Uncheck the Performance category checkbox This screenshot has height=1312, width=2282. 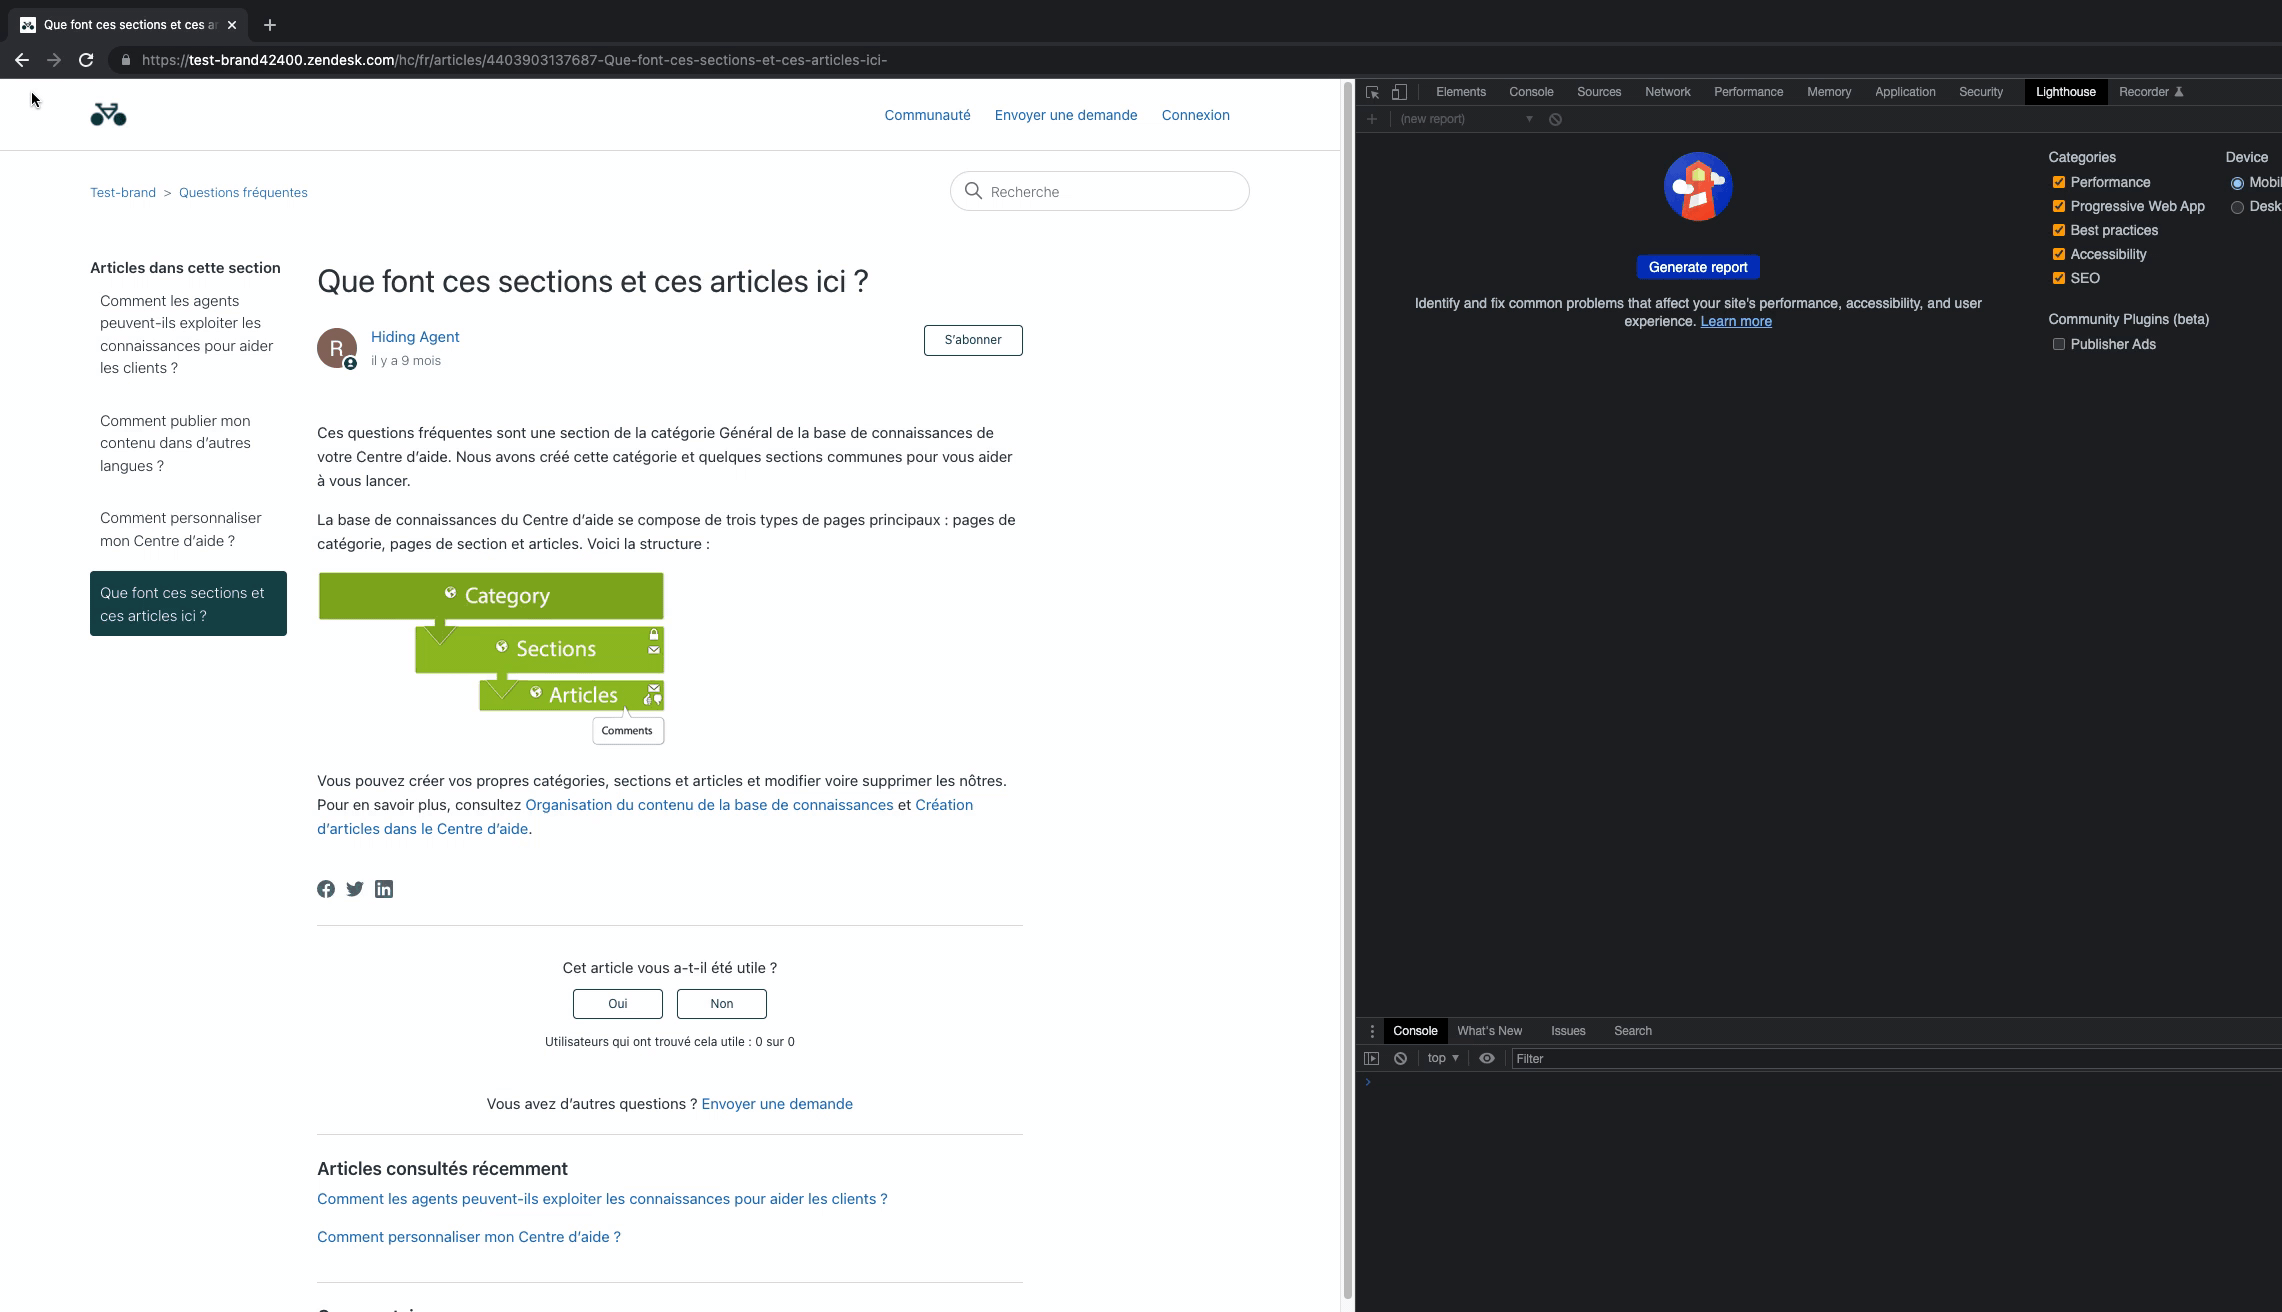tap(2058, 182)
